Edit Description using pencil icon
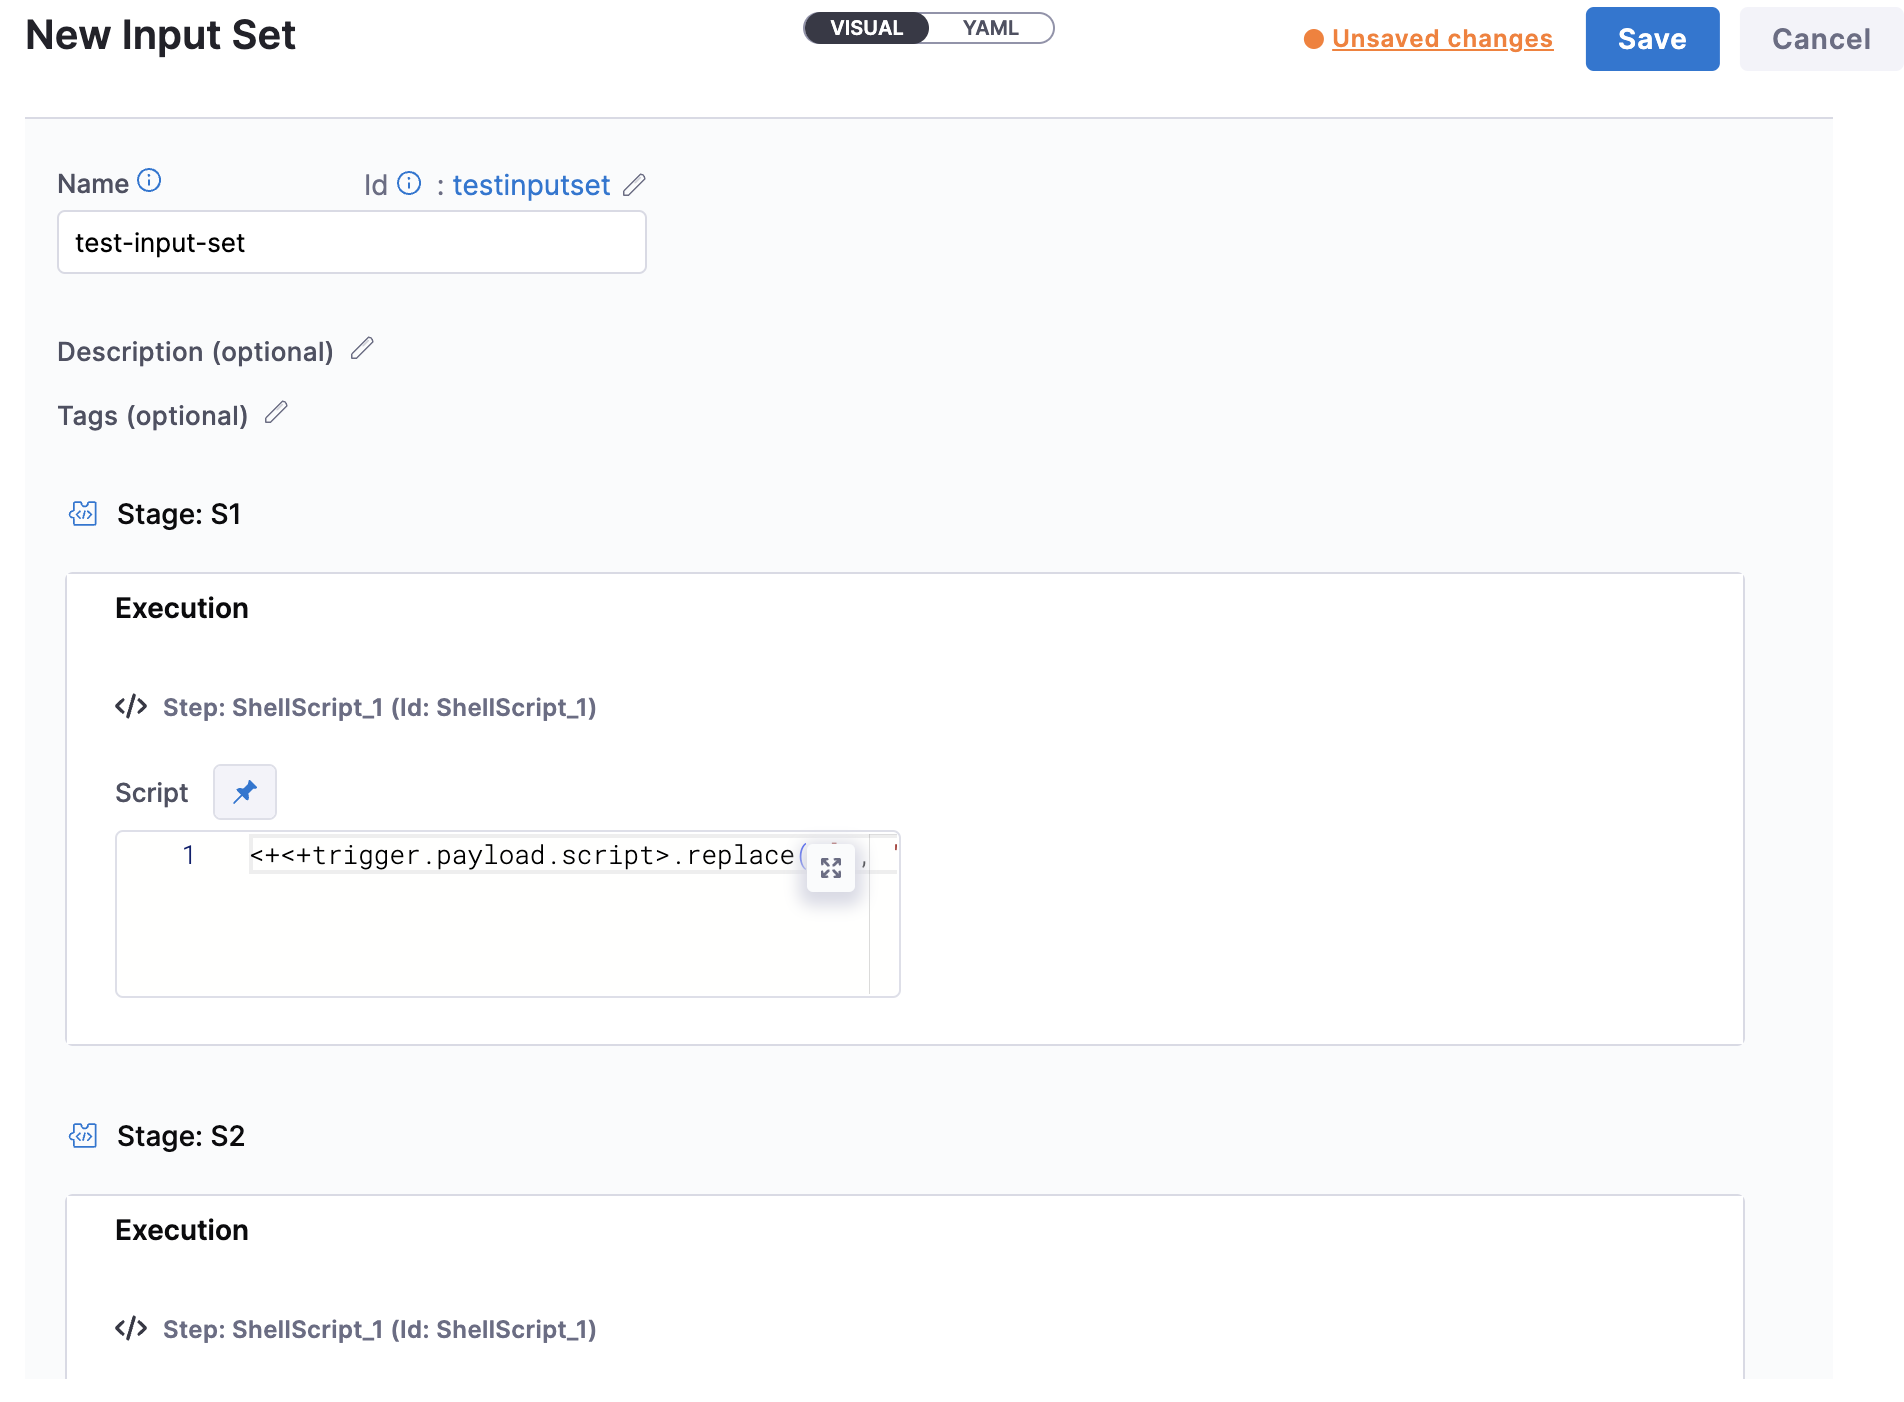 point(362,348)
